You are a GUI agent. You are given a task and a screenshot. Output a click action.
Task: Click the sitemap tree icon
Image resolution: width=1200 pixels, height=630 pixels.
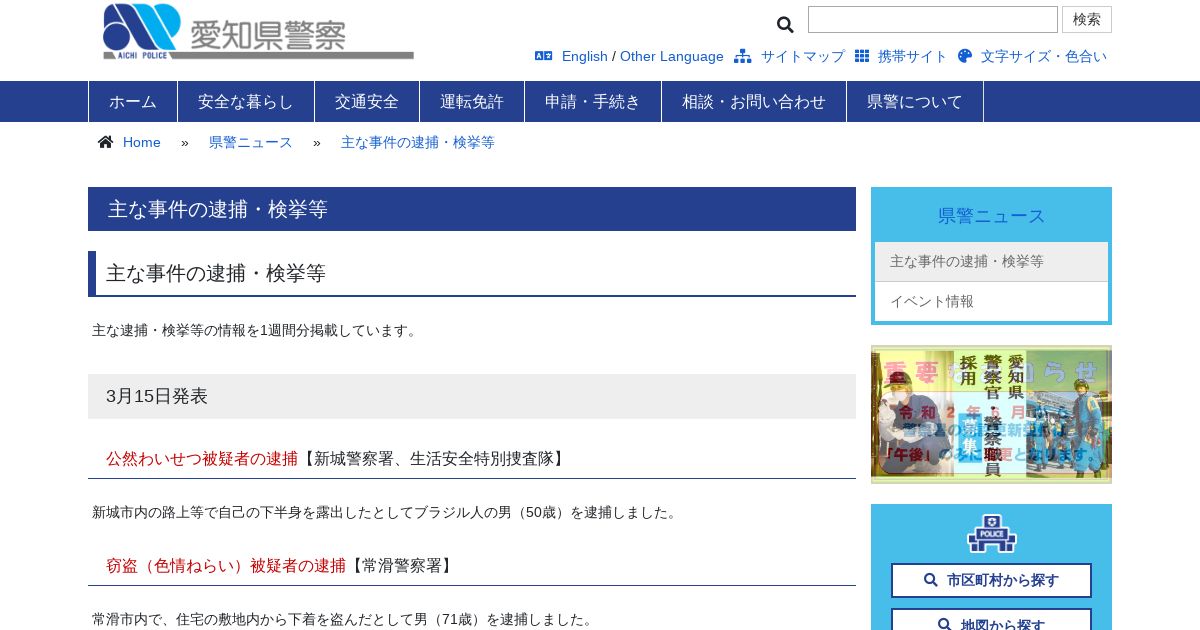742,56
